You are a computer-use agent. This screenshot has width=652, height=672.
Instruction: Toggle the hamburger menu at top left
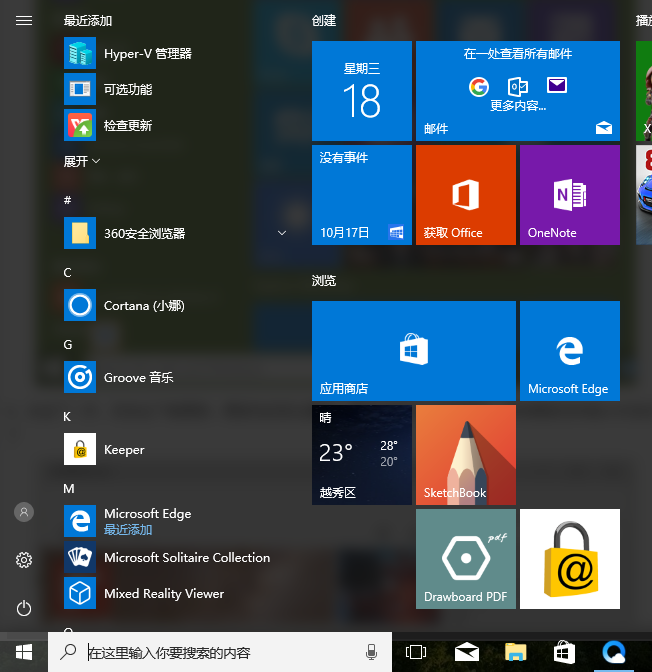coord(24,20)
